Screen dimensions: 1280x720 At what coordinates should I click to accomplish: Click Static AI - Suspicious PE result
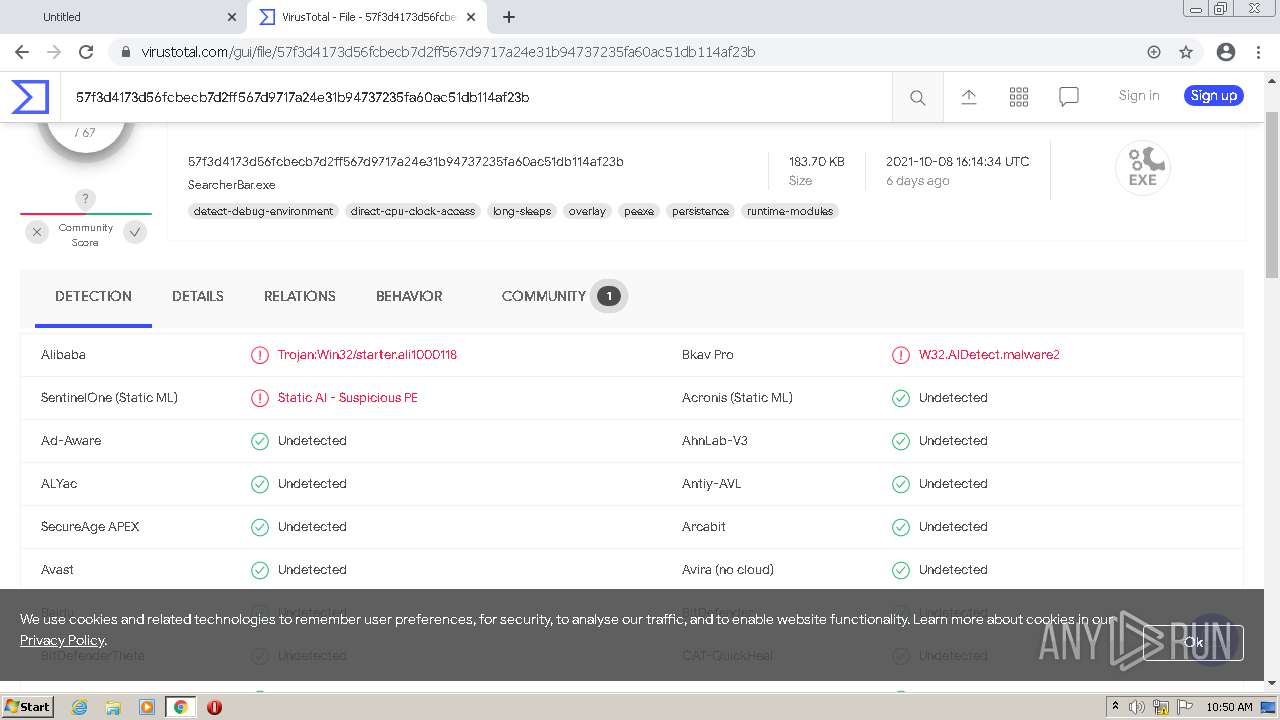348,398
